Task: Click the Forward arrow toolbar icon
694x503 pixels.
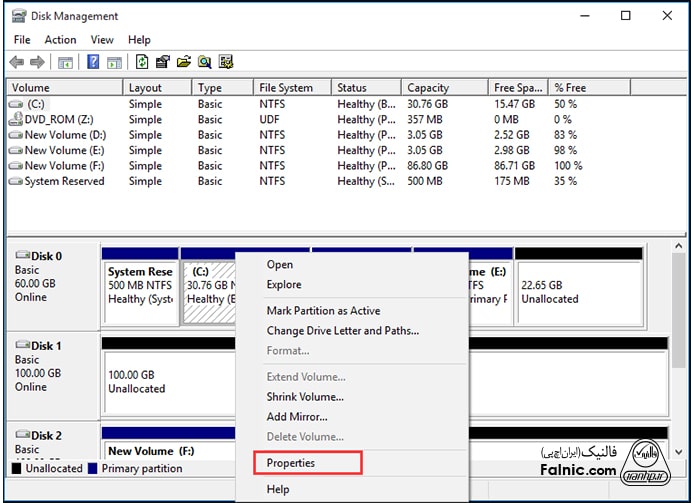Action: coord(37,62)
